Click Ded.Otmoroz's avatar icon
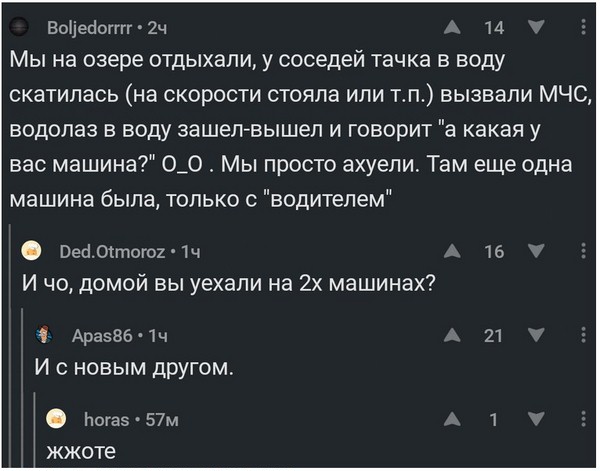Image resolution: width=600 pixels, height=471 pixels. 31,251
